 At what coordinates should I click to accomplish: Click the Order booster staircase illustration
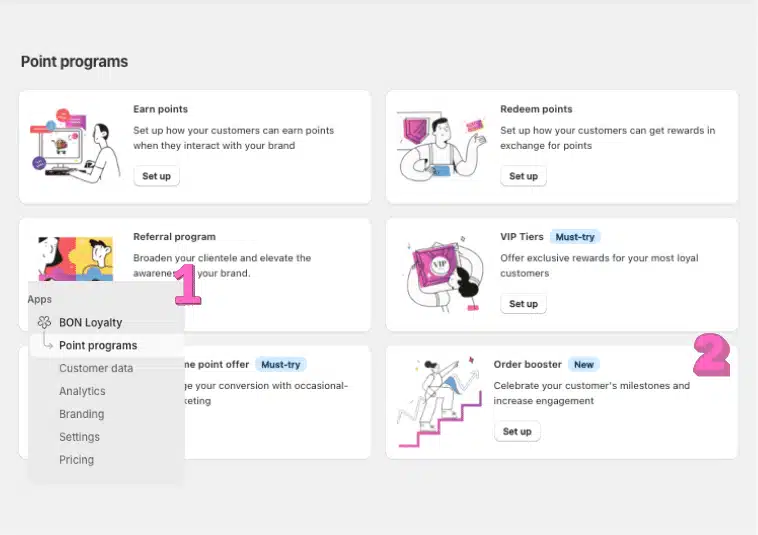[439, 402]
